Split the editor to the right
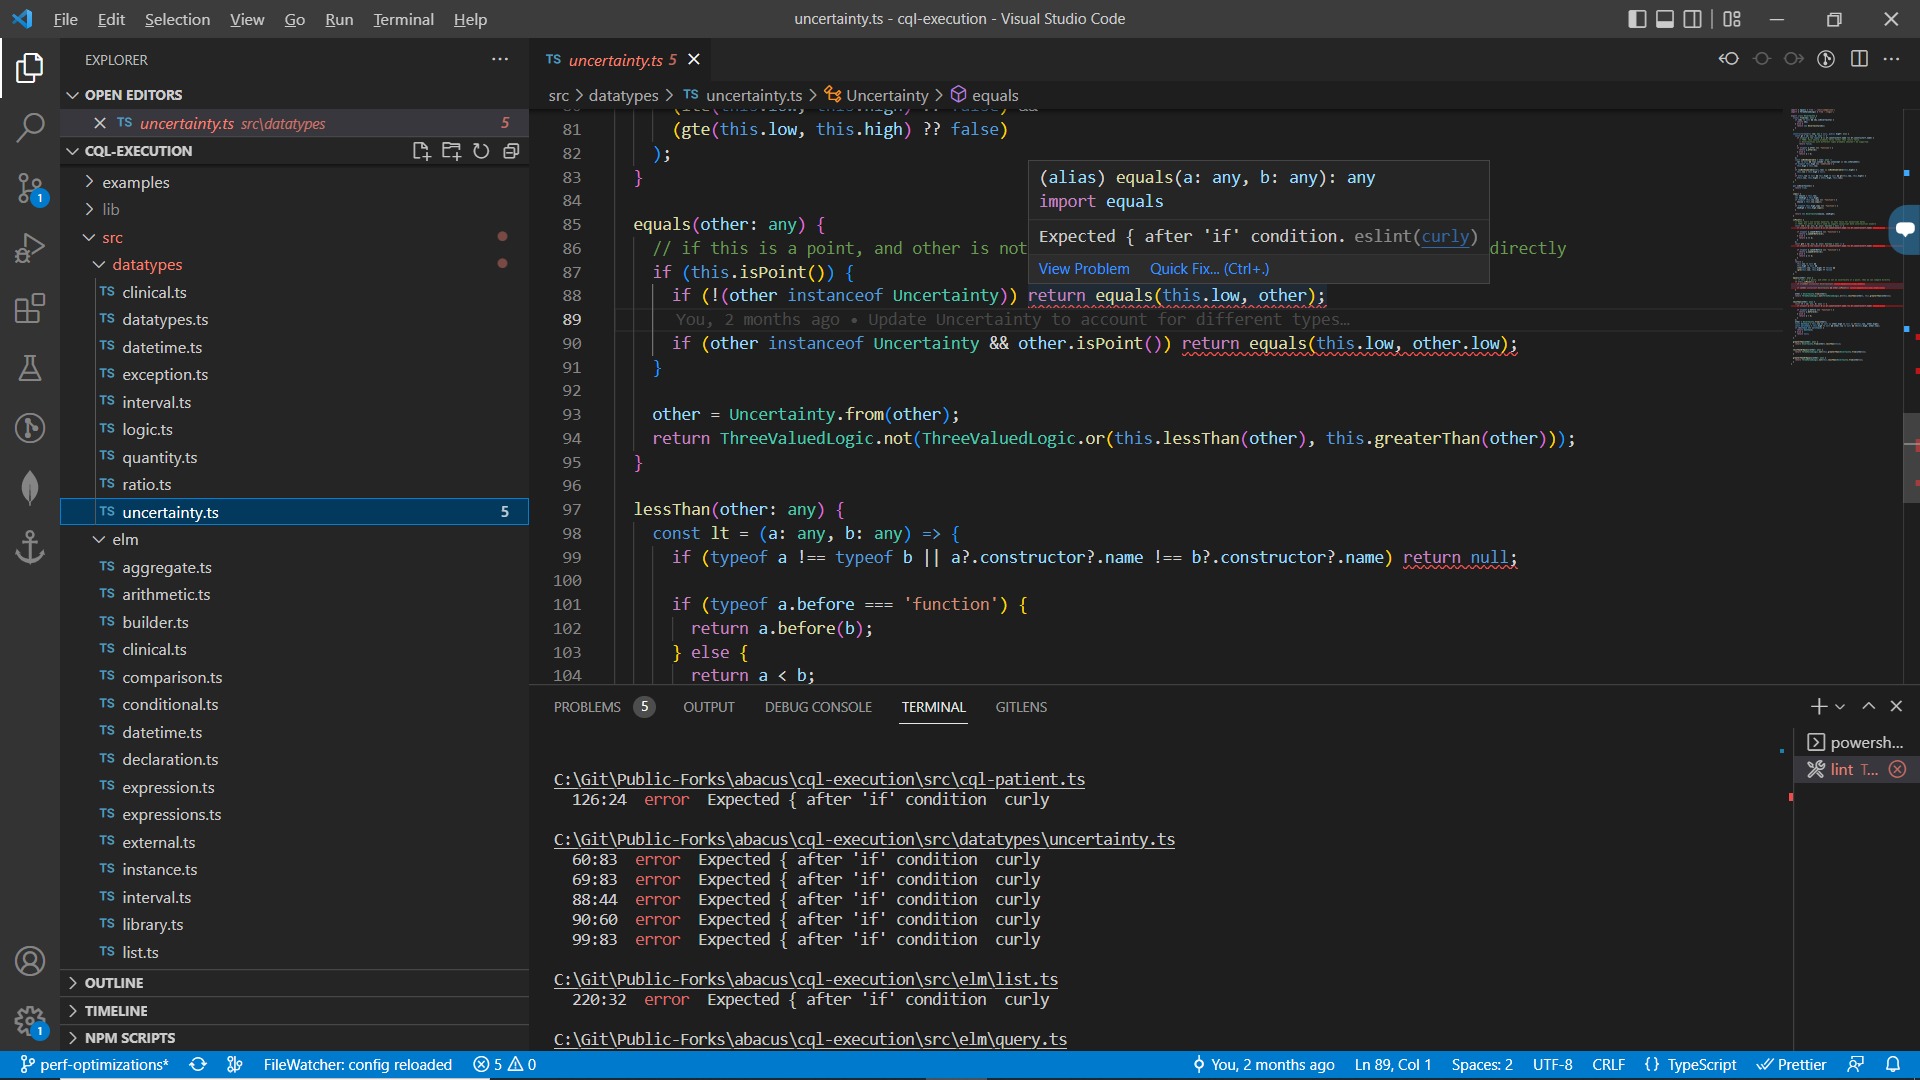This screenshot has width=1920, height=1080. coord(1859,59)
